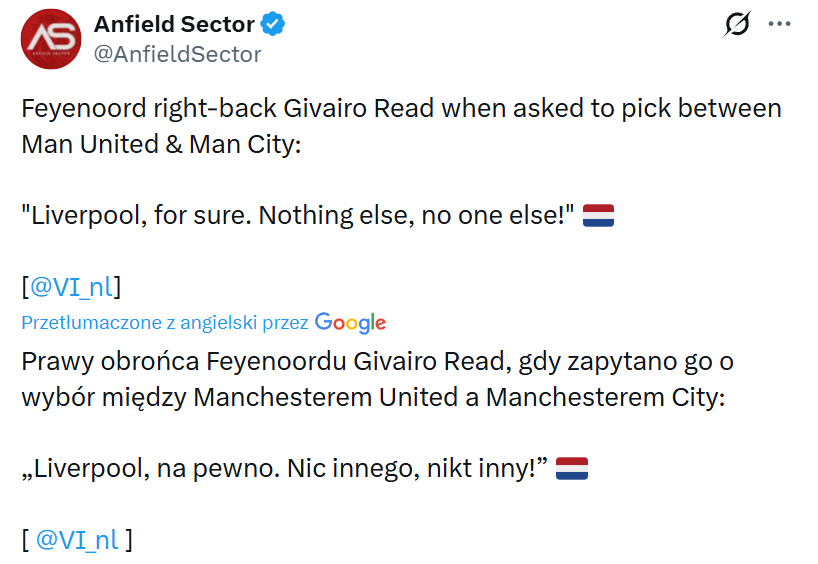Open the Grok icon next to the tweet header

[737, 25]
